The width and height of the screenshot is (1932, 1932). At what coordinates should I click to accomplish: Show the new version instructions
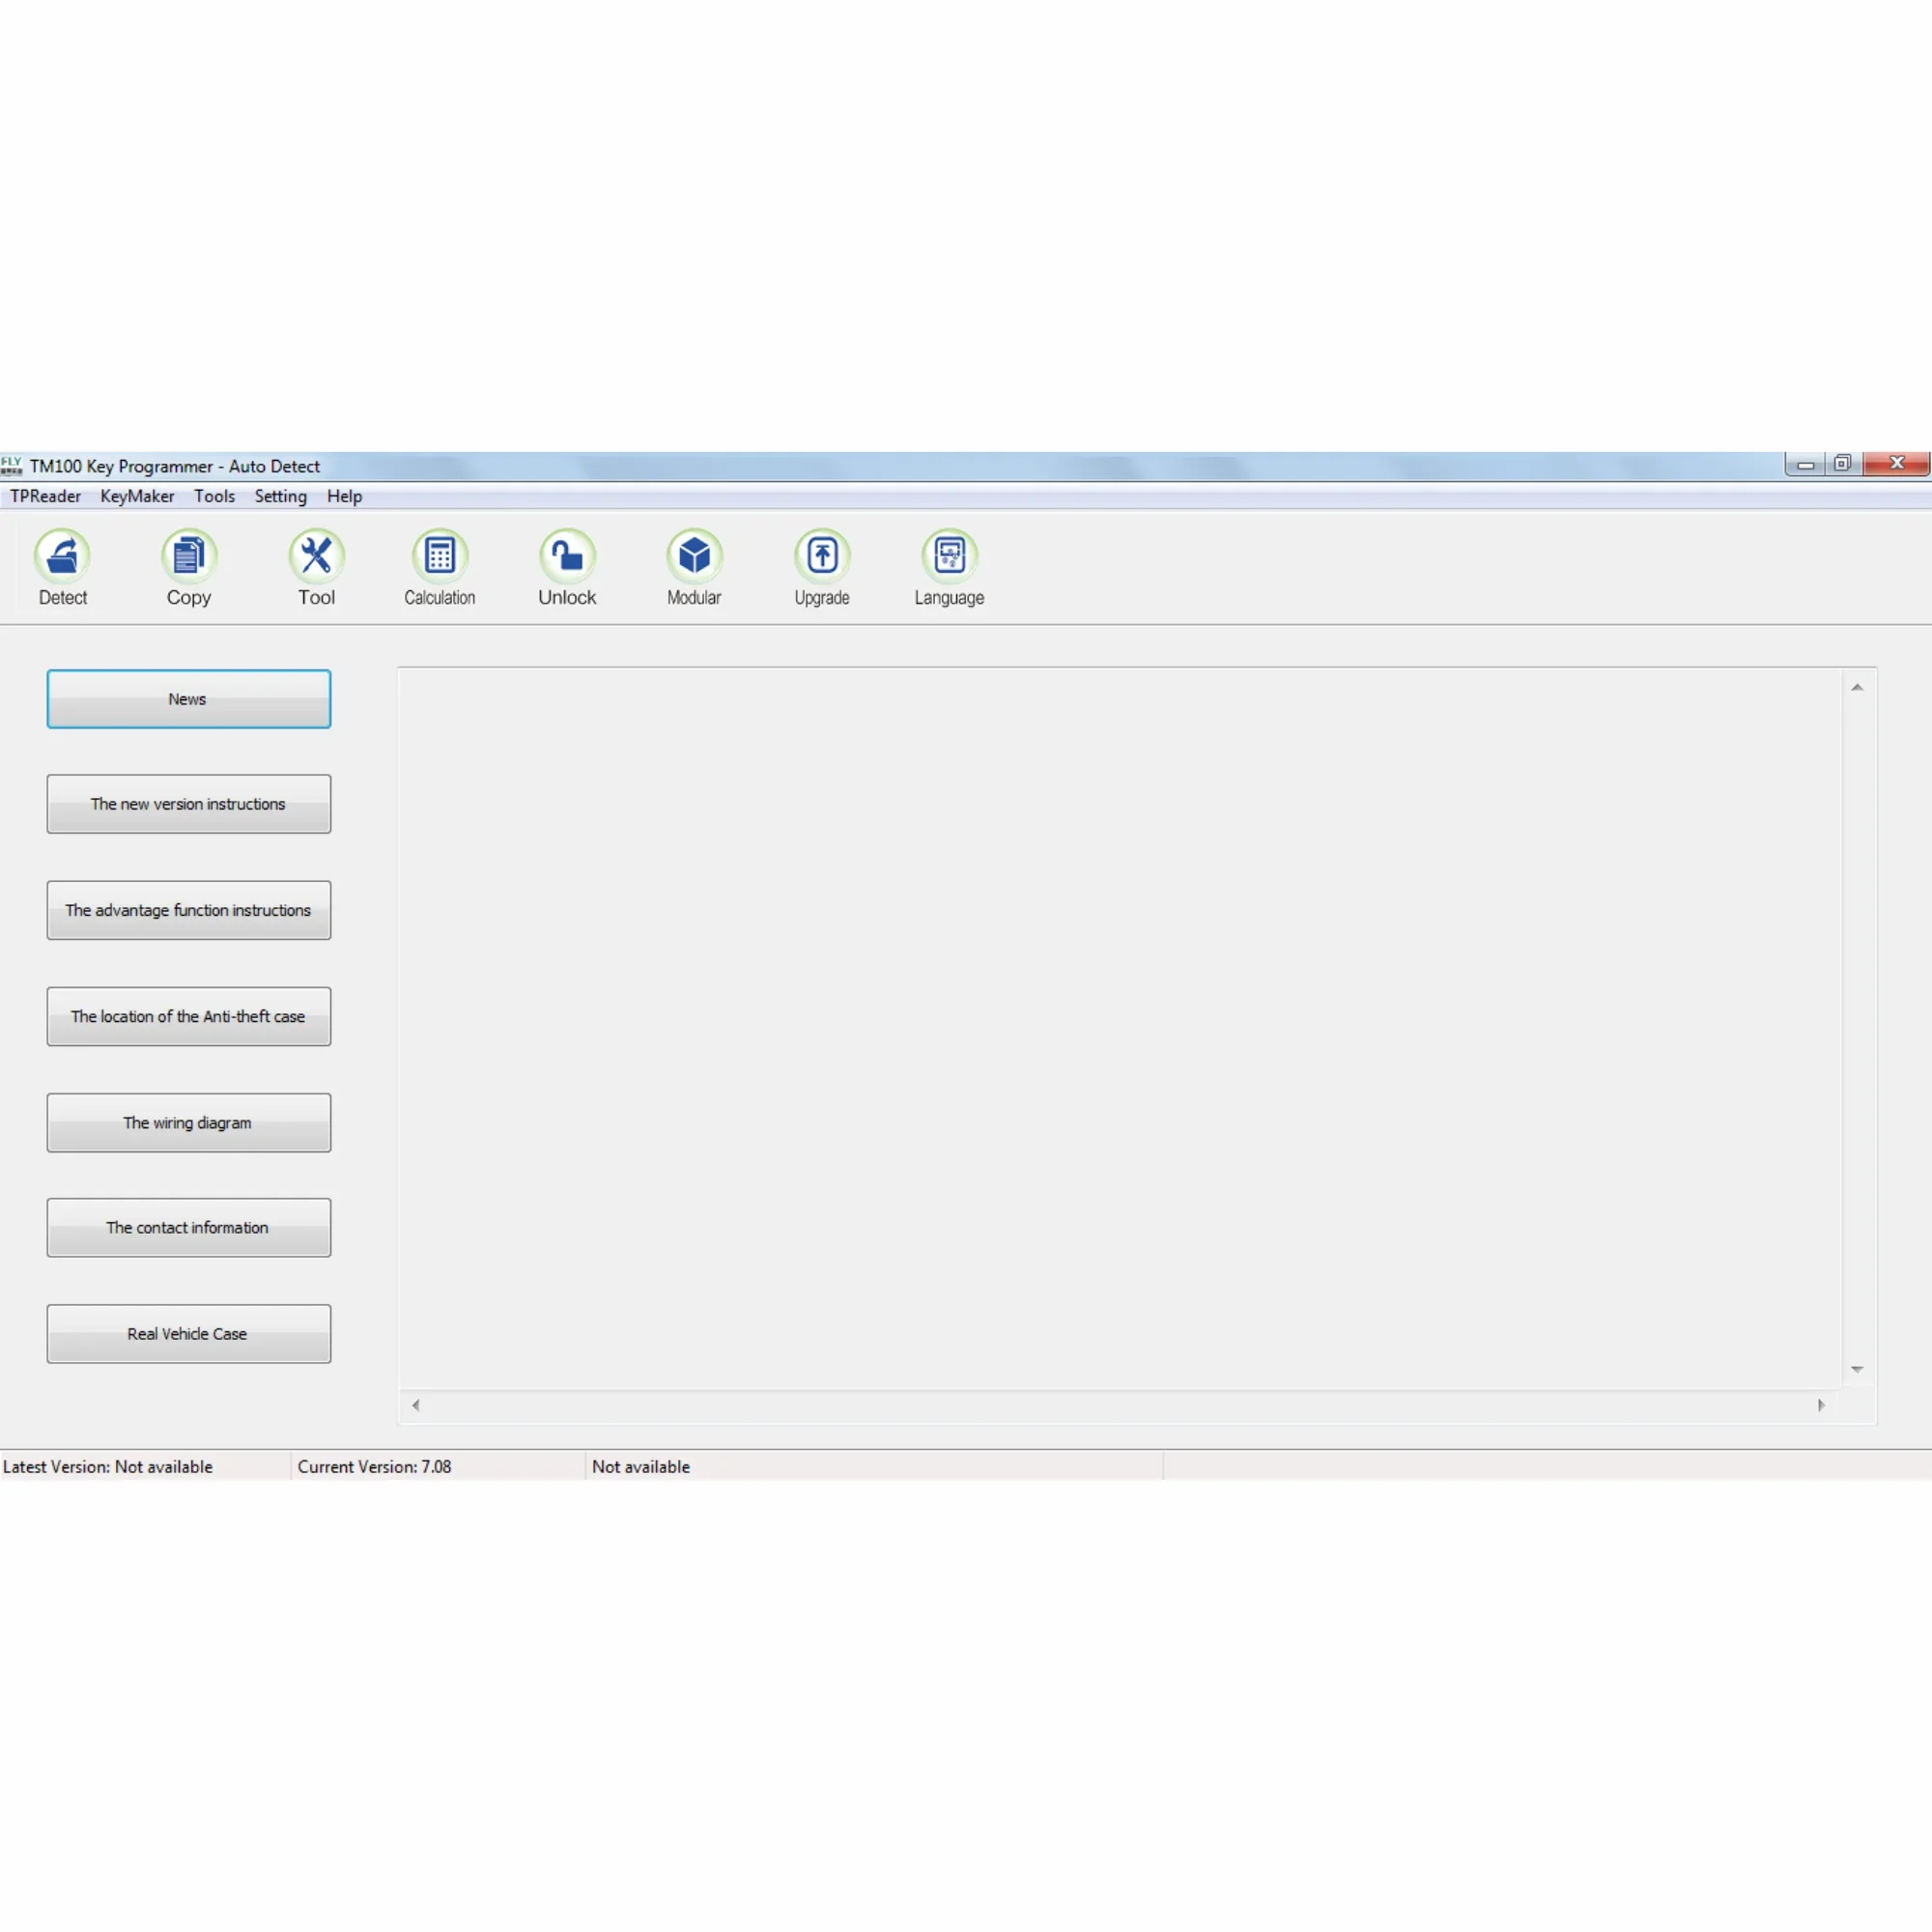coord(188,804)
